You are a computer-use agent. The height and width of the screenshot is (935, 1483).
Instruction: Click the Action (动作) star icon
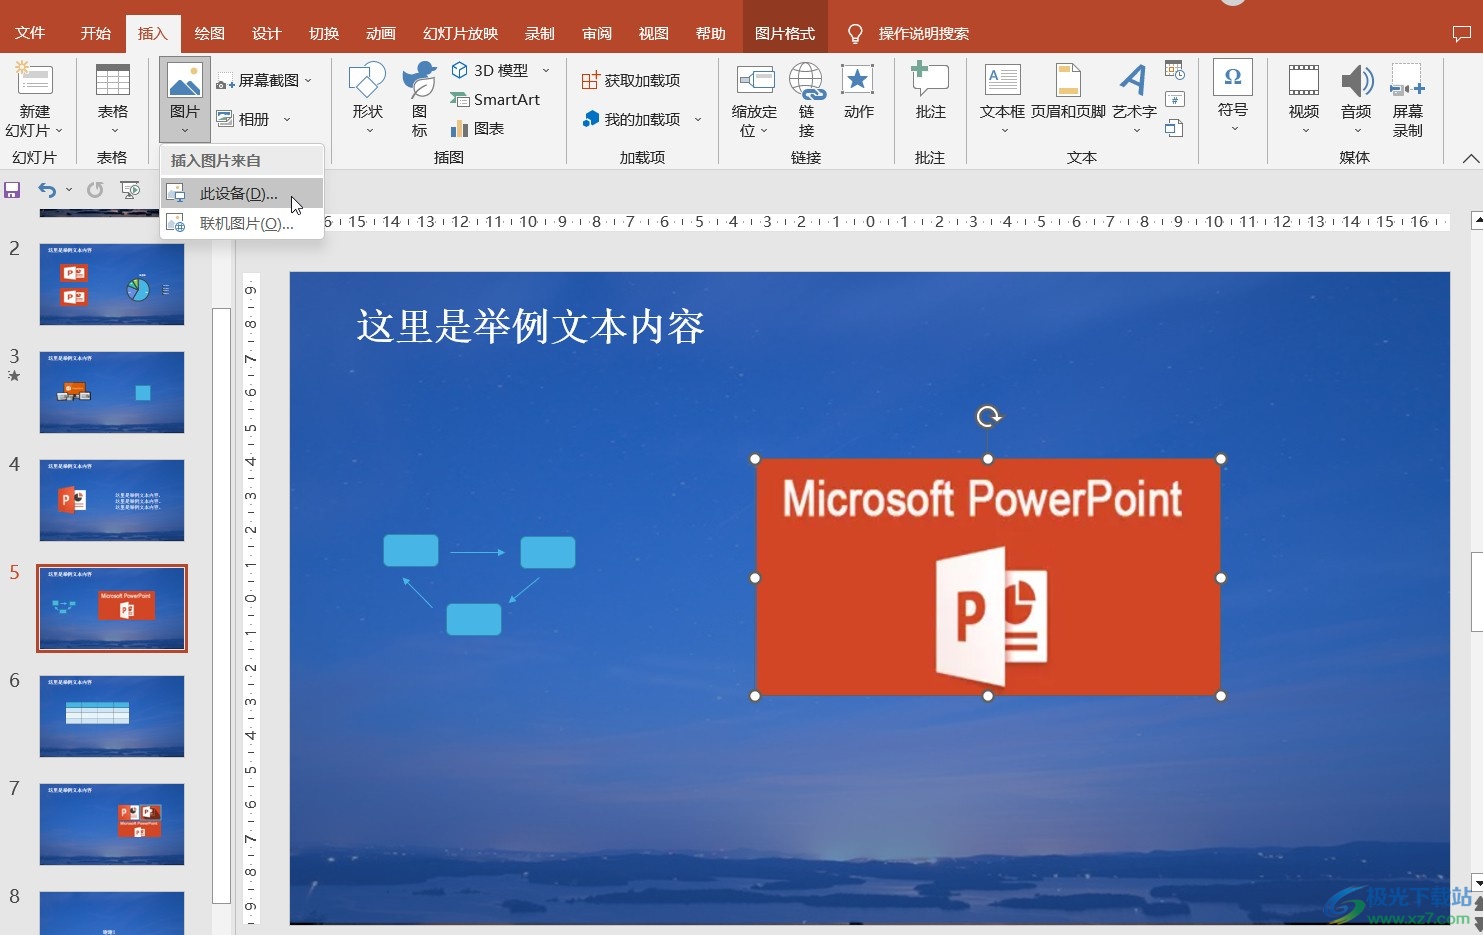pos(858,80)
